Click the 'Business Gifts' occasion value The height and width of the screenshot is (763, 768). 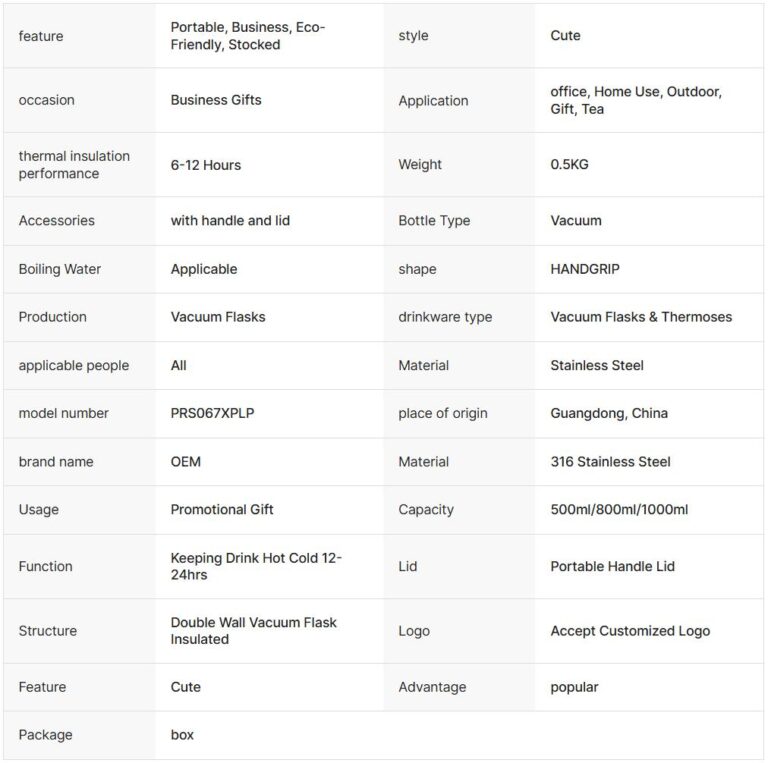click(x=215, y=100)
